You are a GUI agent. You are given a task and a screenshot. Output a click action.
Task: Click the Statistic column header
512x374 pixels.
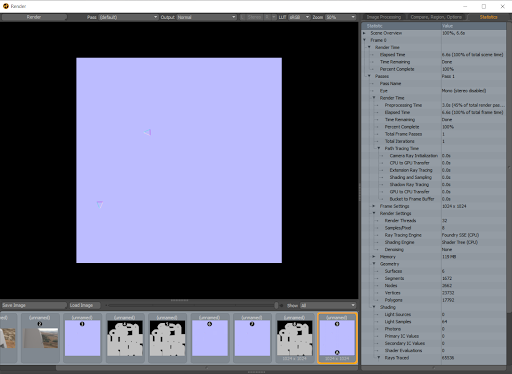click(401, 26)
